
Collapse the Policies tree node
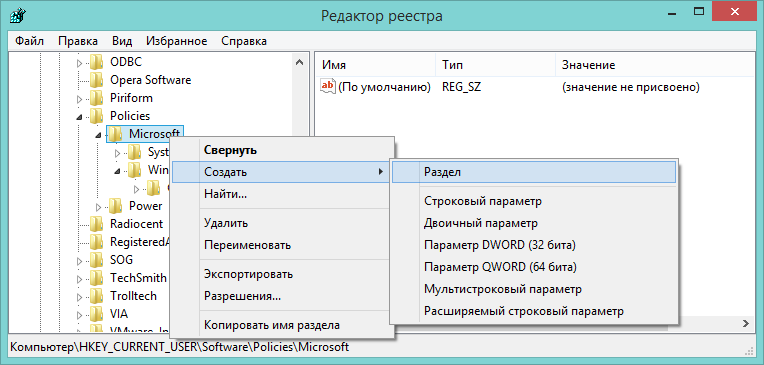click(80, 117)
